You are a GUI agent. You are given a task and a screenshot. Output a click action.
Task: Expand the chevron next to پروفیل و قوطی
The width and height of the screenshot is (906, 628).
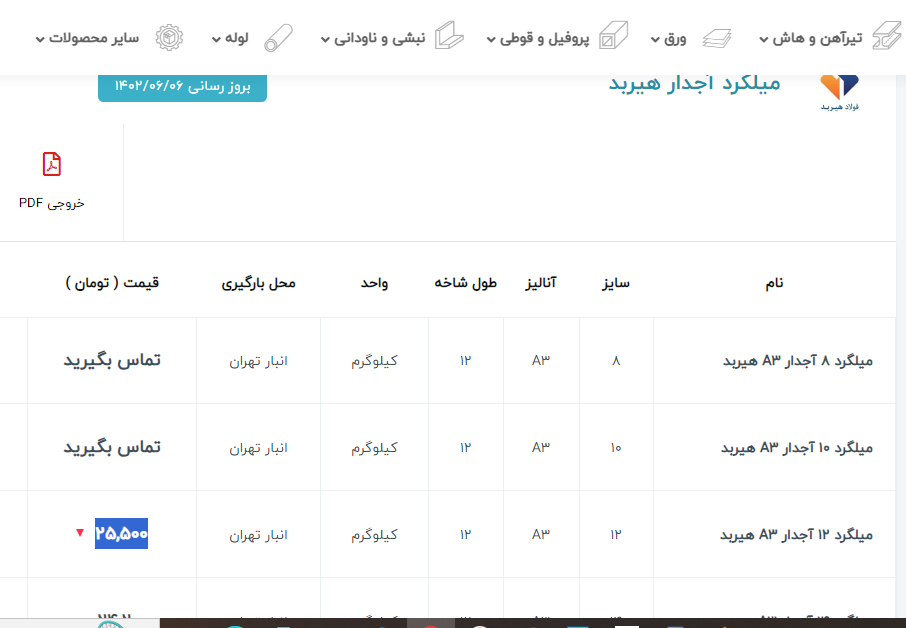(491, 40)
